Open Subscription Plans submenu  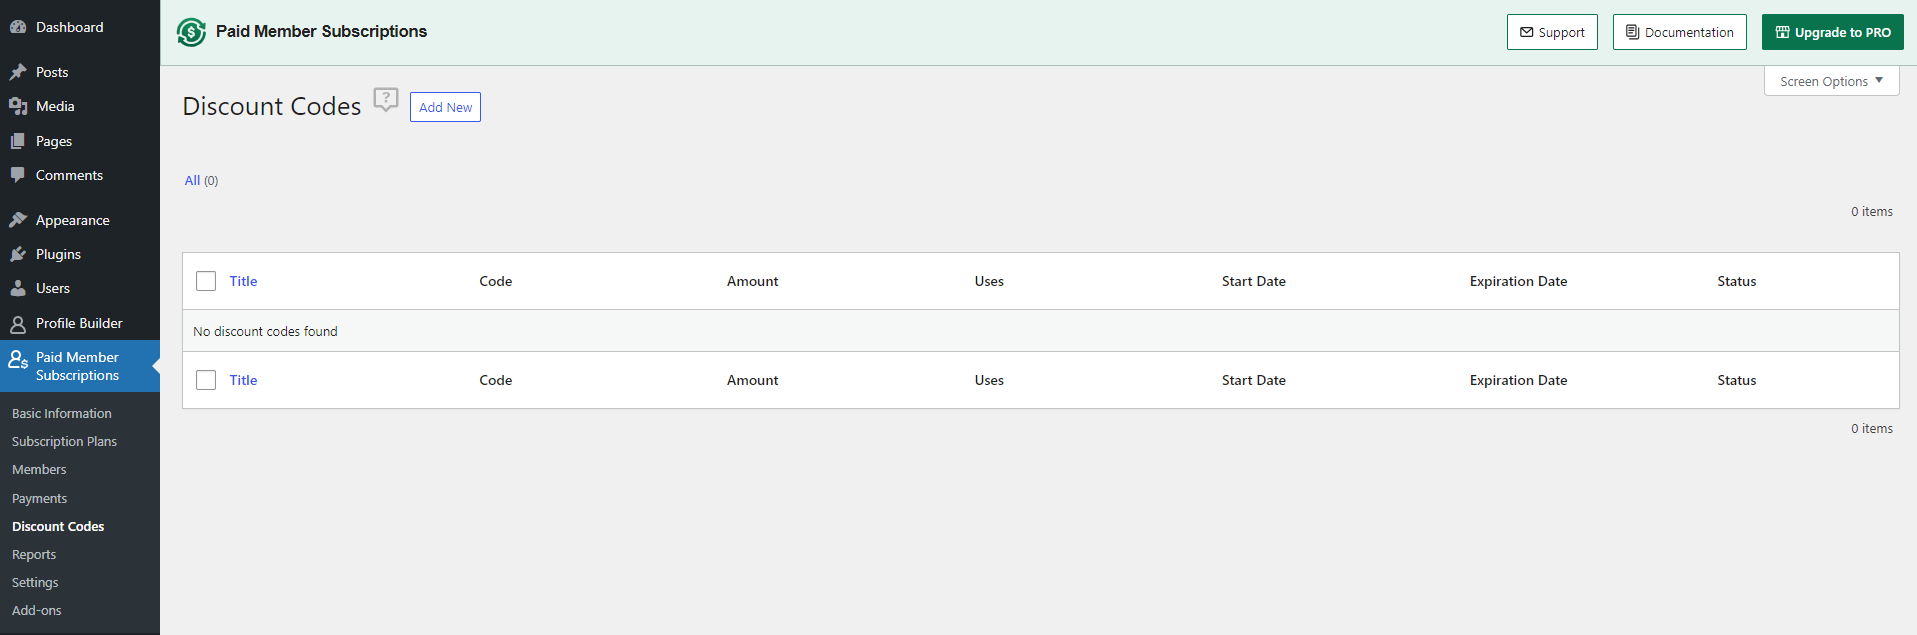pos(64,441)
